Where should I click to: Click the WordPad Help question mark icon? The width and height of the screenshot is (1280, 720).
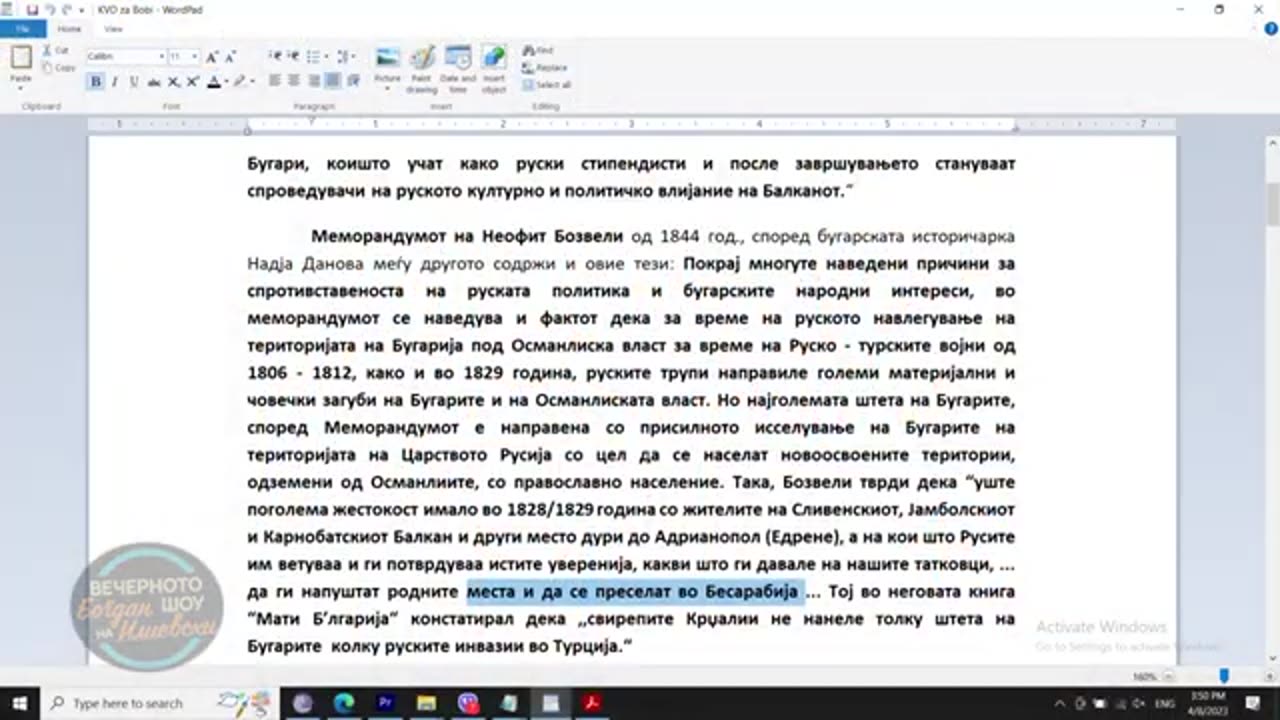[1271, 29]
